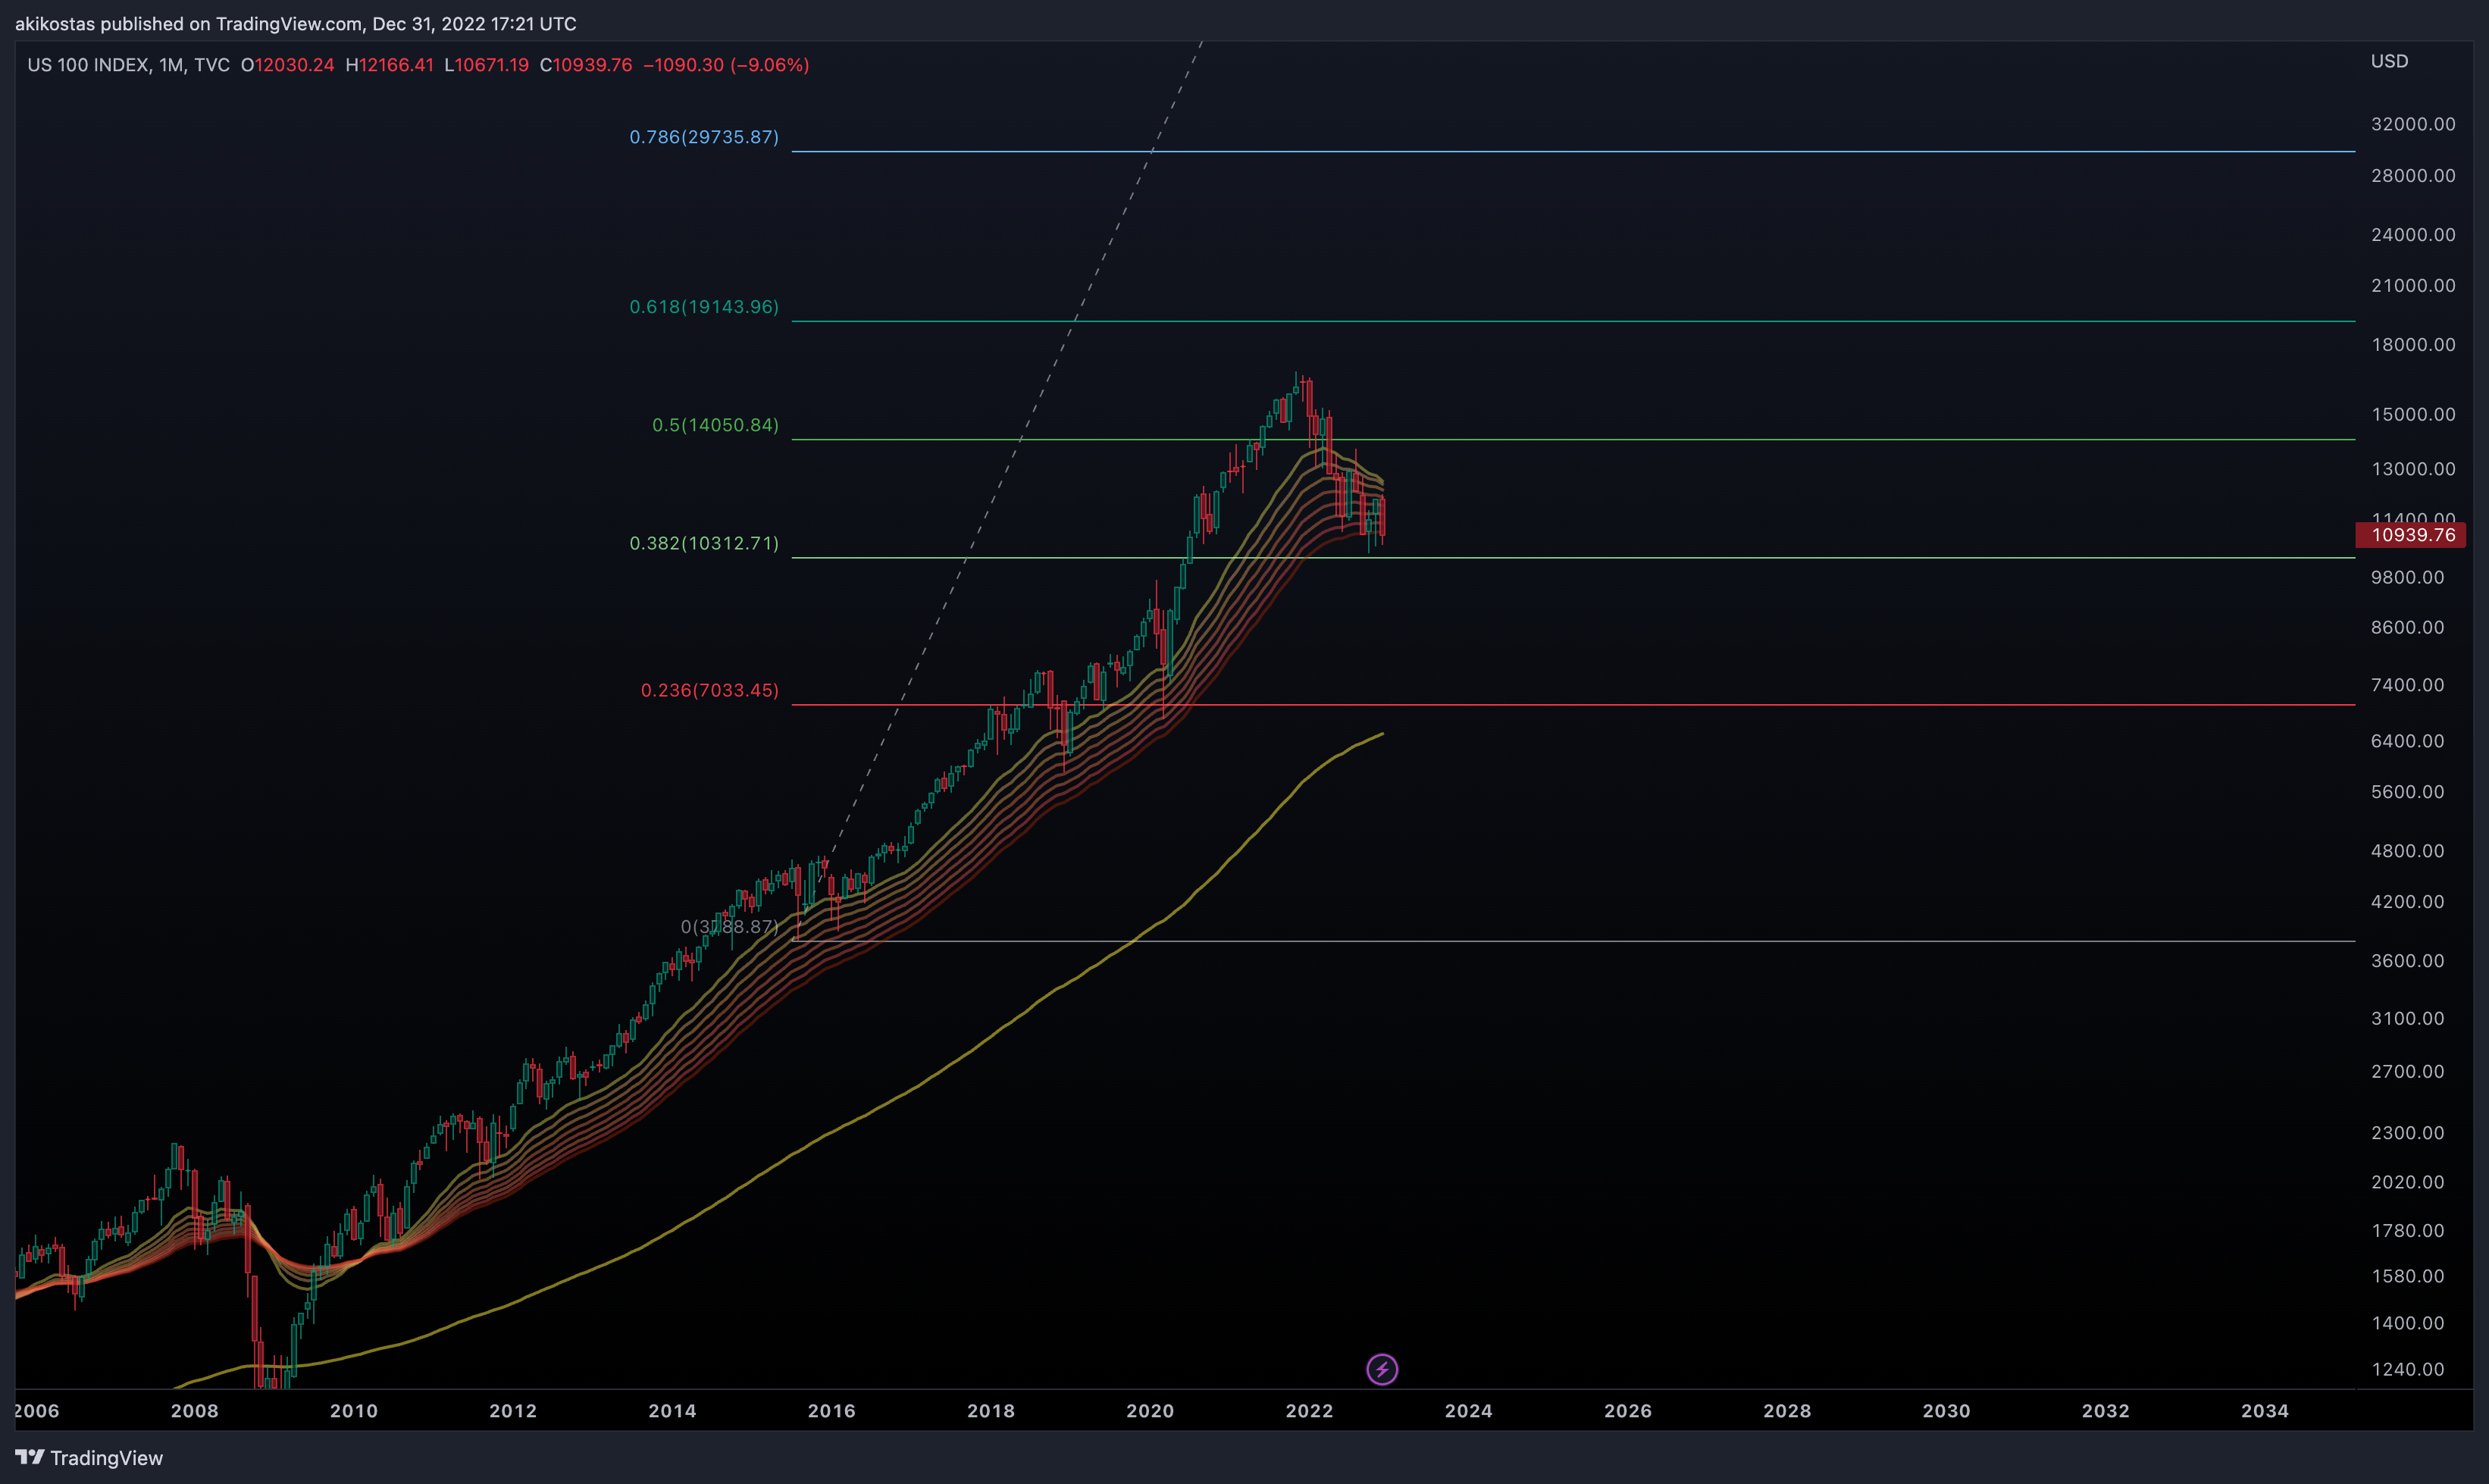The image size is (2489, 1484).
Task: Click the 32000.00 price axis label
Action: 2413,124
